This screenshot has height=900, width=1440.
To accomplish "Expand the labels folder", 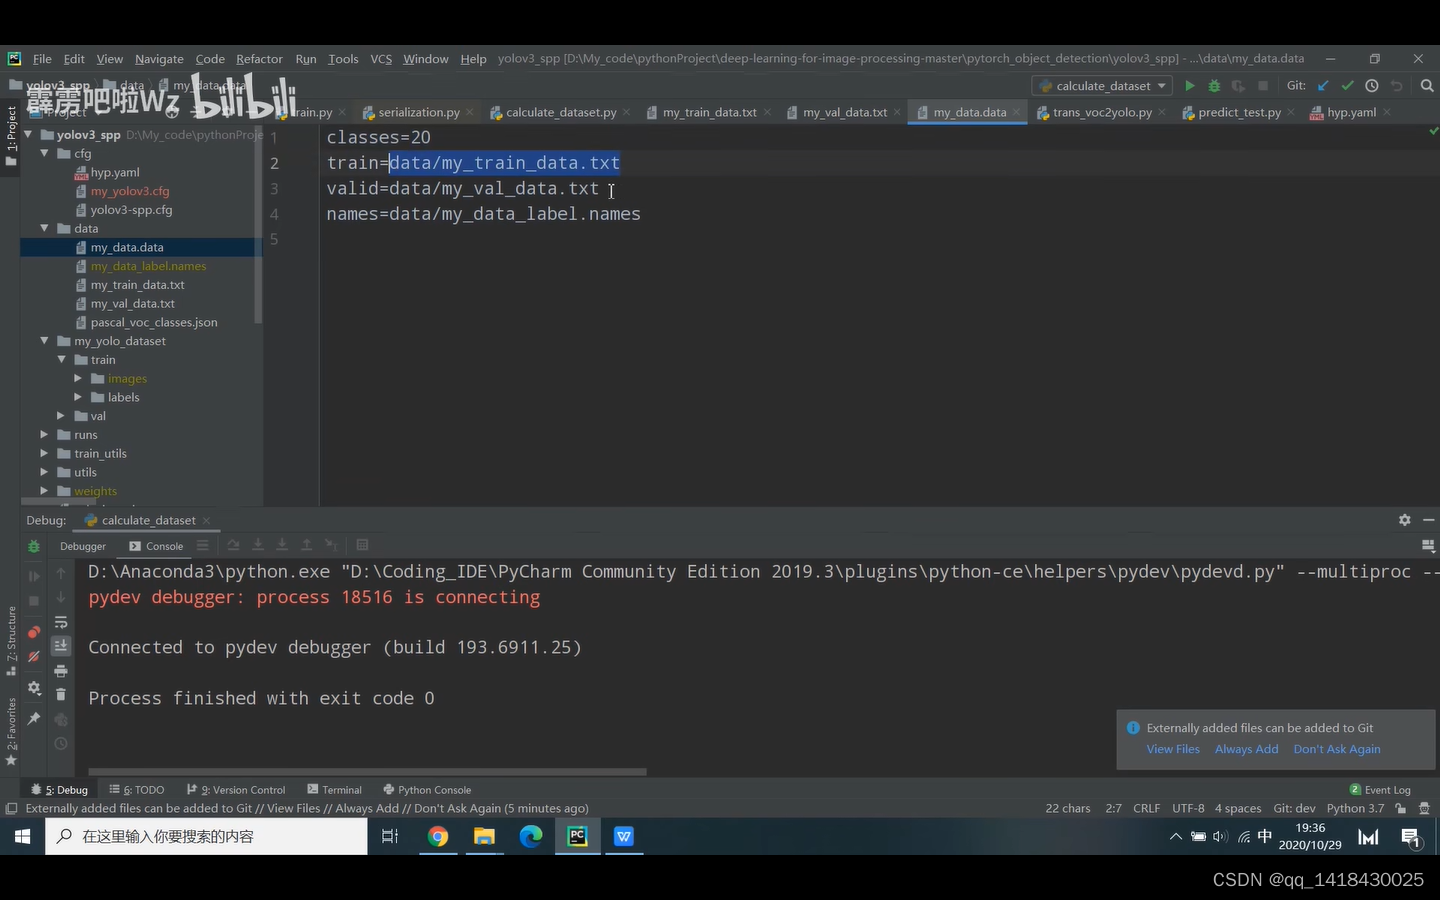I will click(78, 397).
